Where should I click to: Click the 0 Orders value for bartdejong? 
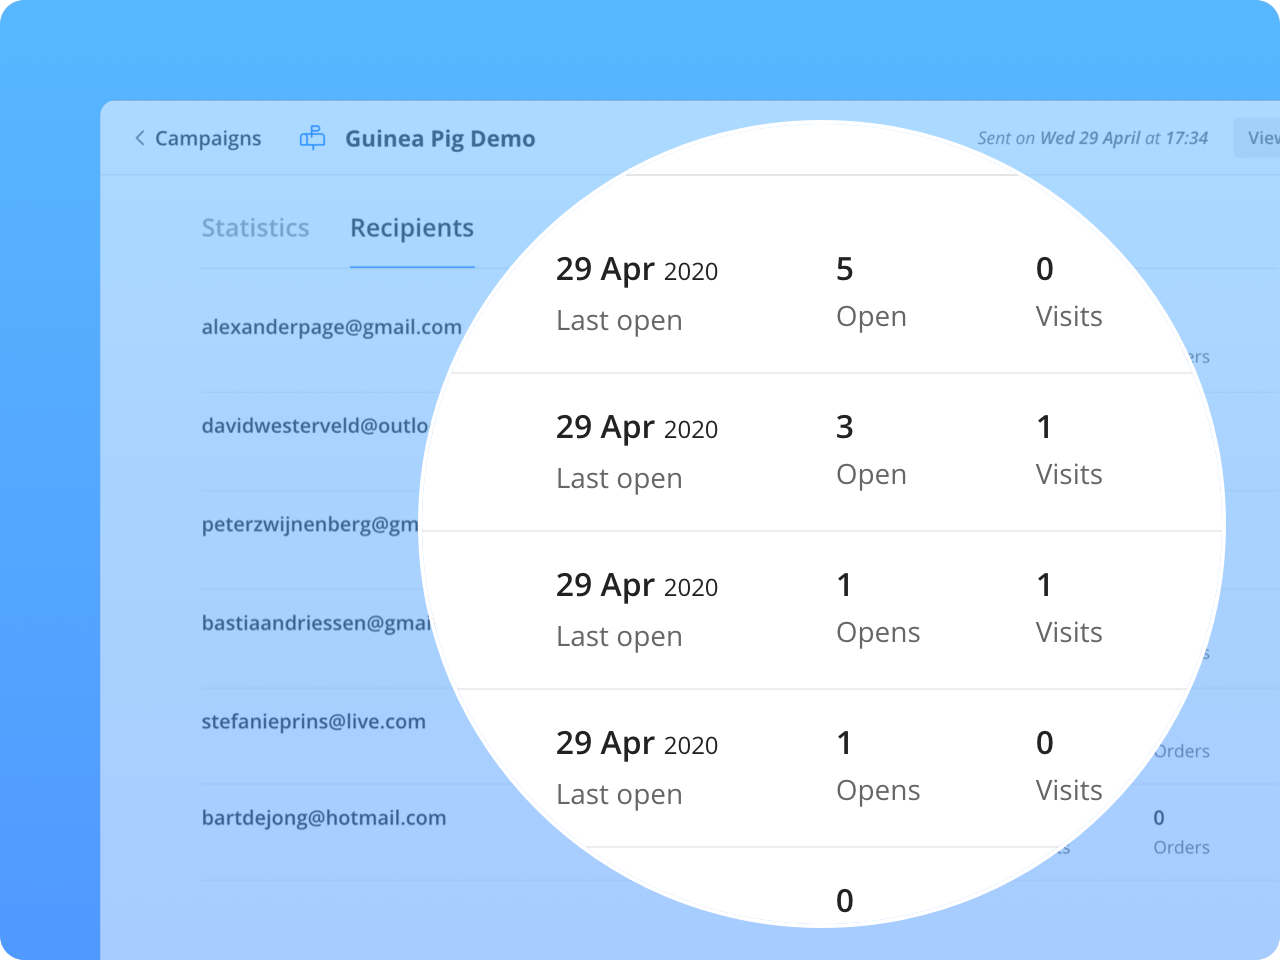pyautogui.click(x=1159, y=818)
